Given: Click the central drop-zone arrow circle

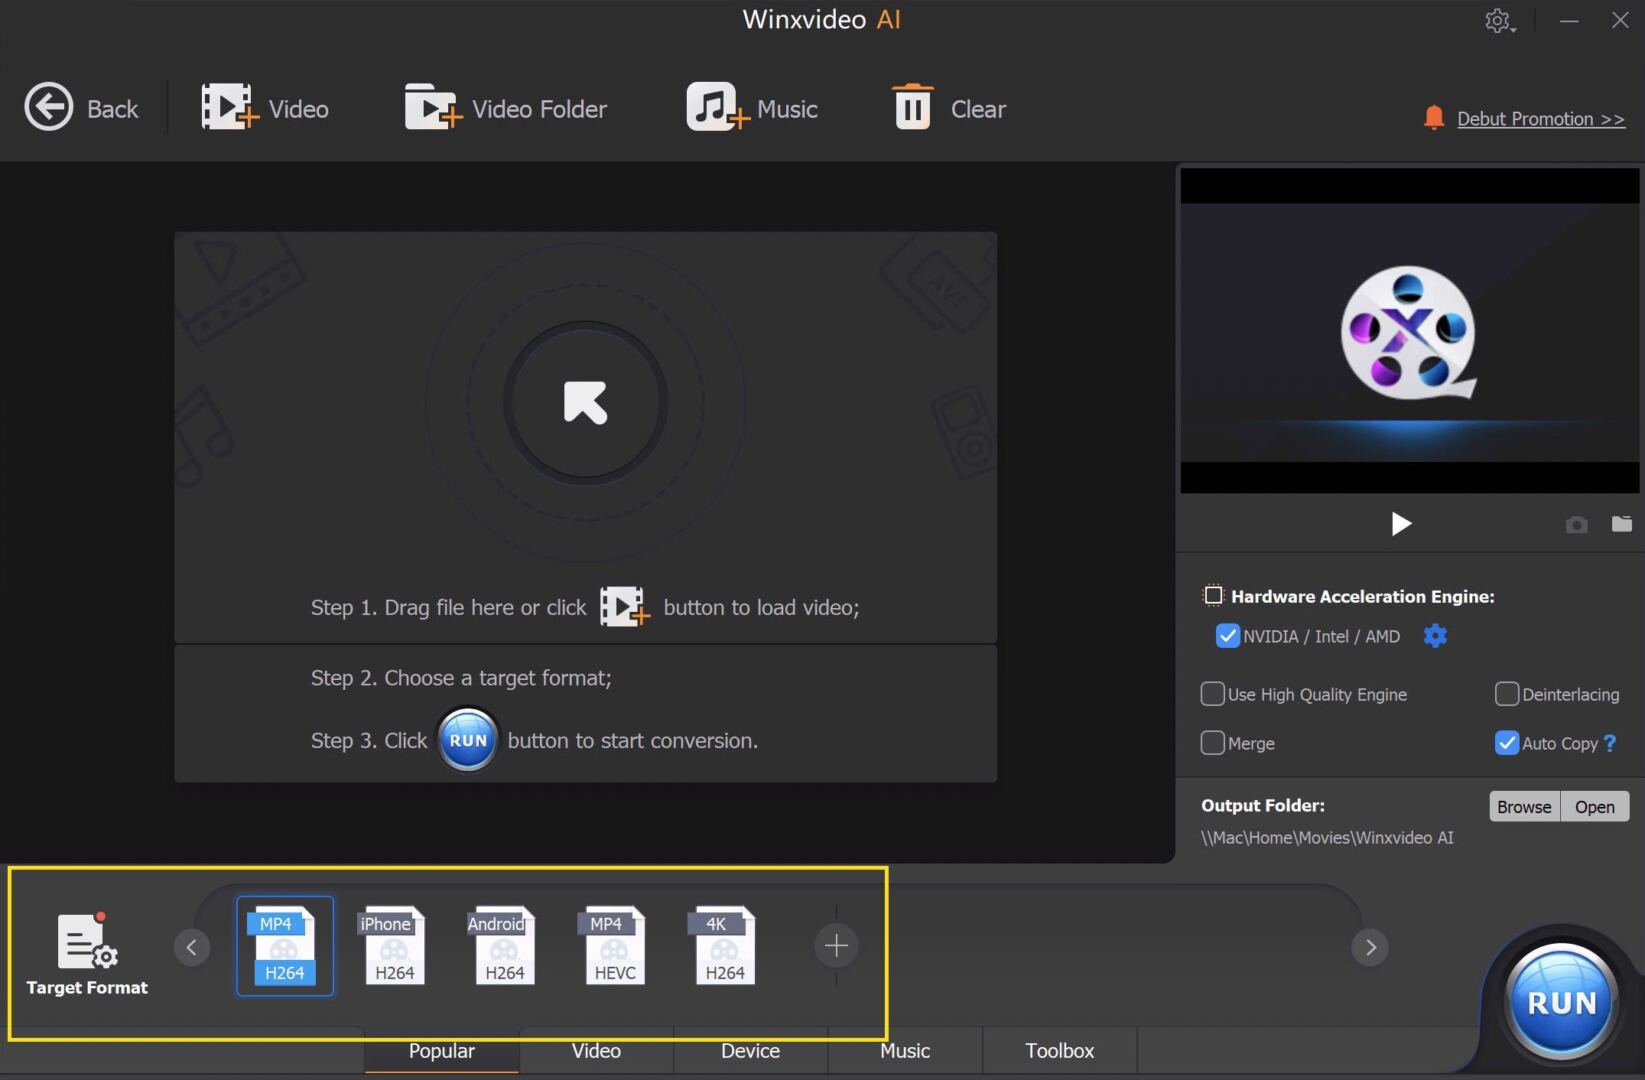Looking at the screenshot, I should click(x=586, y=403).
